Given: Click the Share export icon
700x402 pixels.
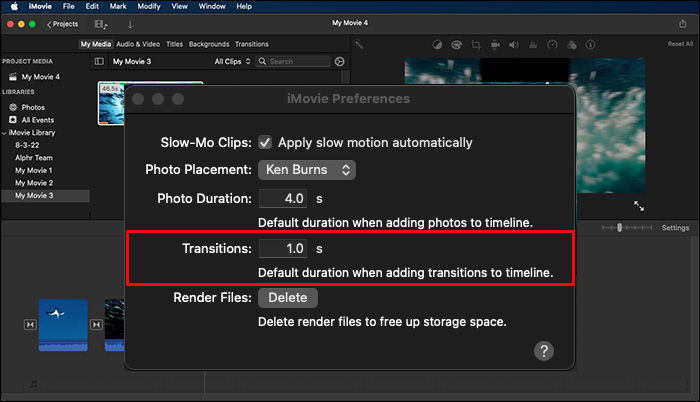Looking at the screenshot, I should (x=685, y=23).
